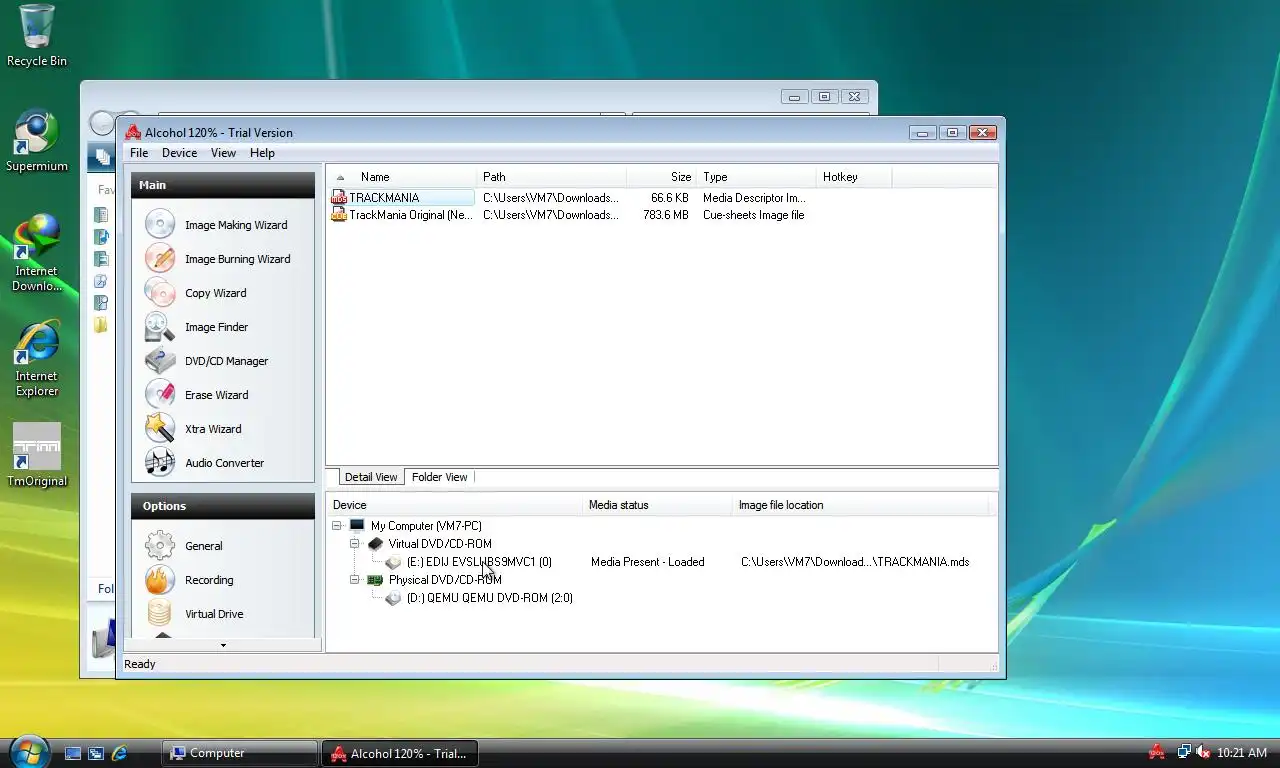Click the sidebar scroll-down arrow
The width and height of the screenshot is (1280, 768).
click(x=223, y=645)
